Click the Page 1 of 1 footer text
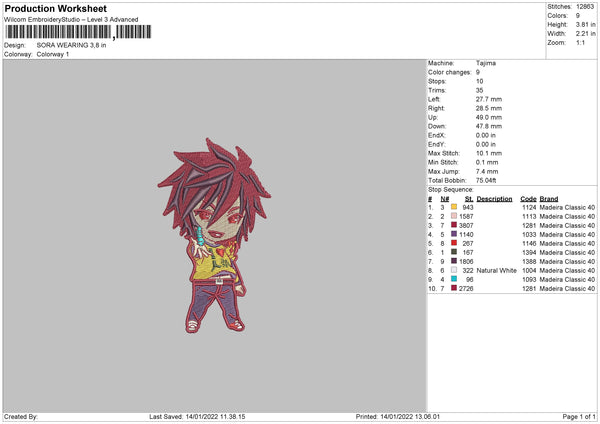The height and width of the screenshot is (424, 600). [x=579, y=417]
